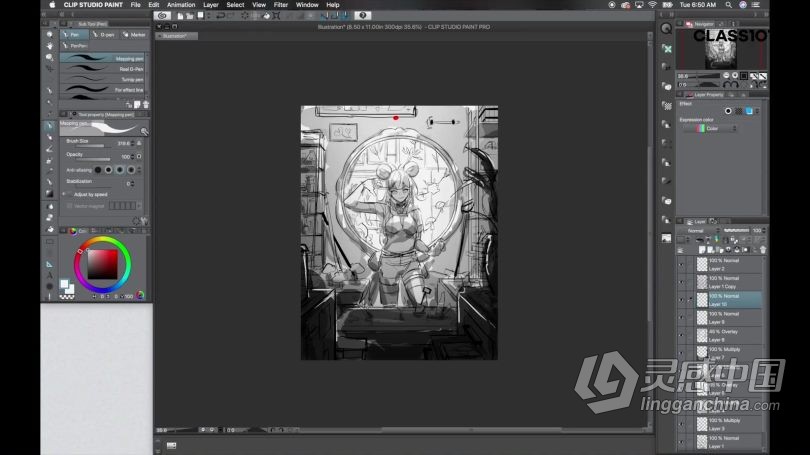Toggle visibility eye of Layer 2
Viewport: 810px width, 455px height.
coord(681,264)
